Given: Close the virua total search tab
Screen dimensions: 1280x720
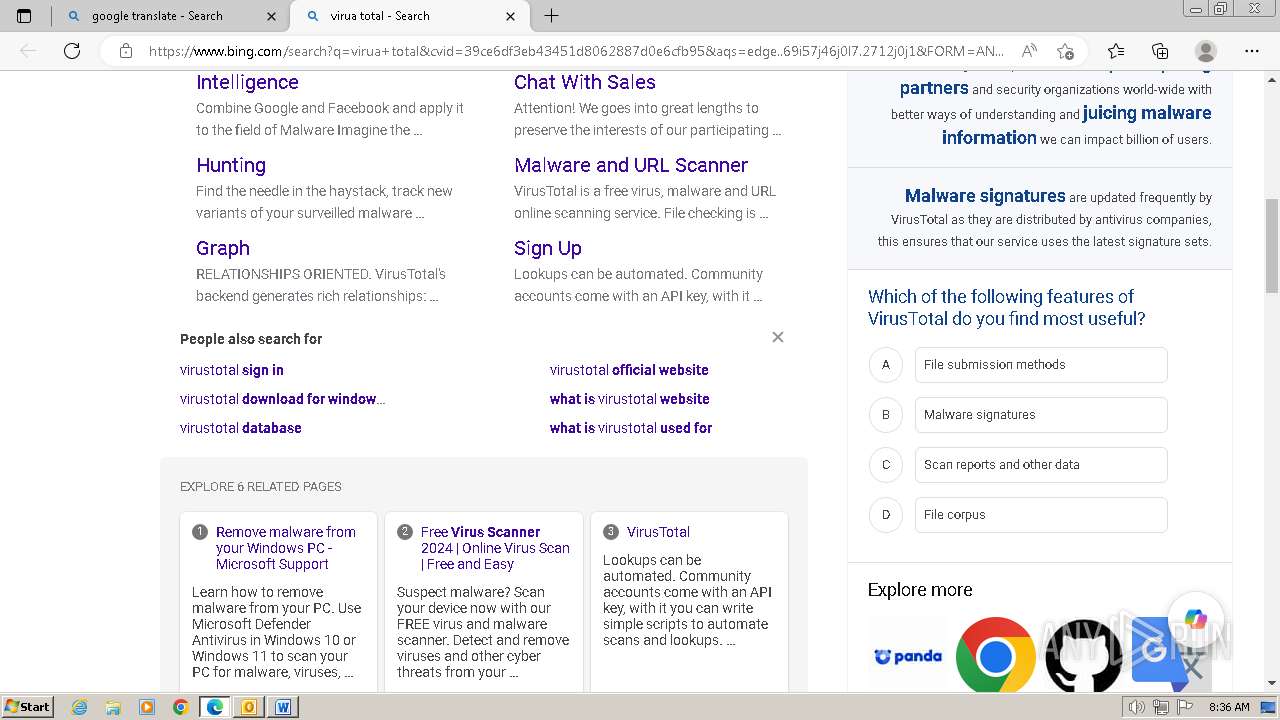Looking at the screenshot, I should coord(511,16).
